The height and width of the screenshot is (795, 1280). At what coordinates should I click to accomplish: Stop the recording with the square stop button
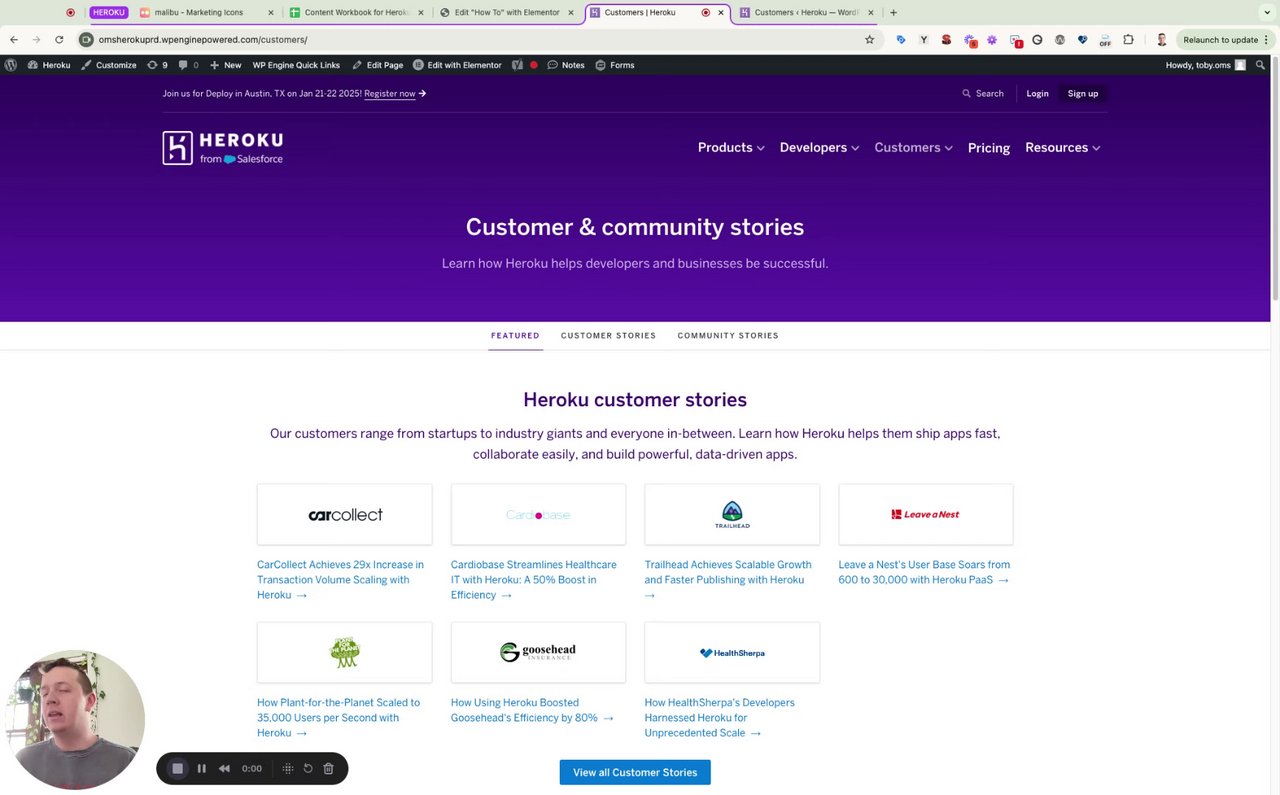[178, 768]
